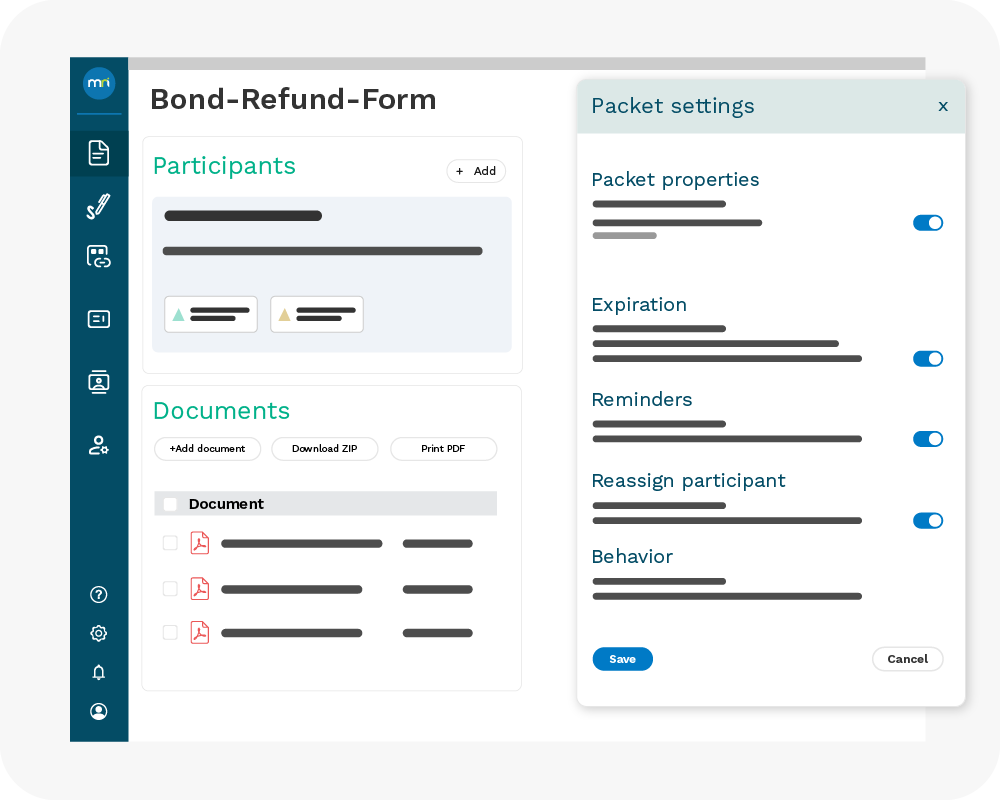View notifications bell icon
This screenshot has height=800, width=1000.
pos(98,672)
